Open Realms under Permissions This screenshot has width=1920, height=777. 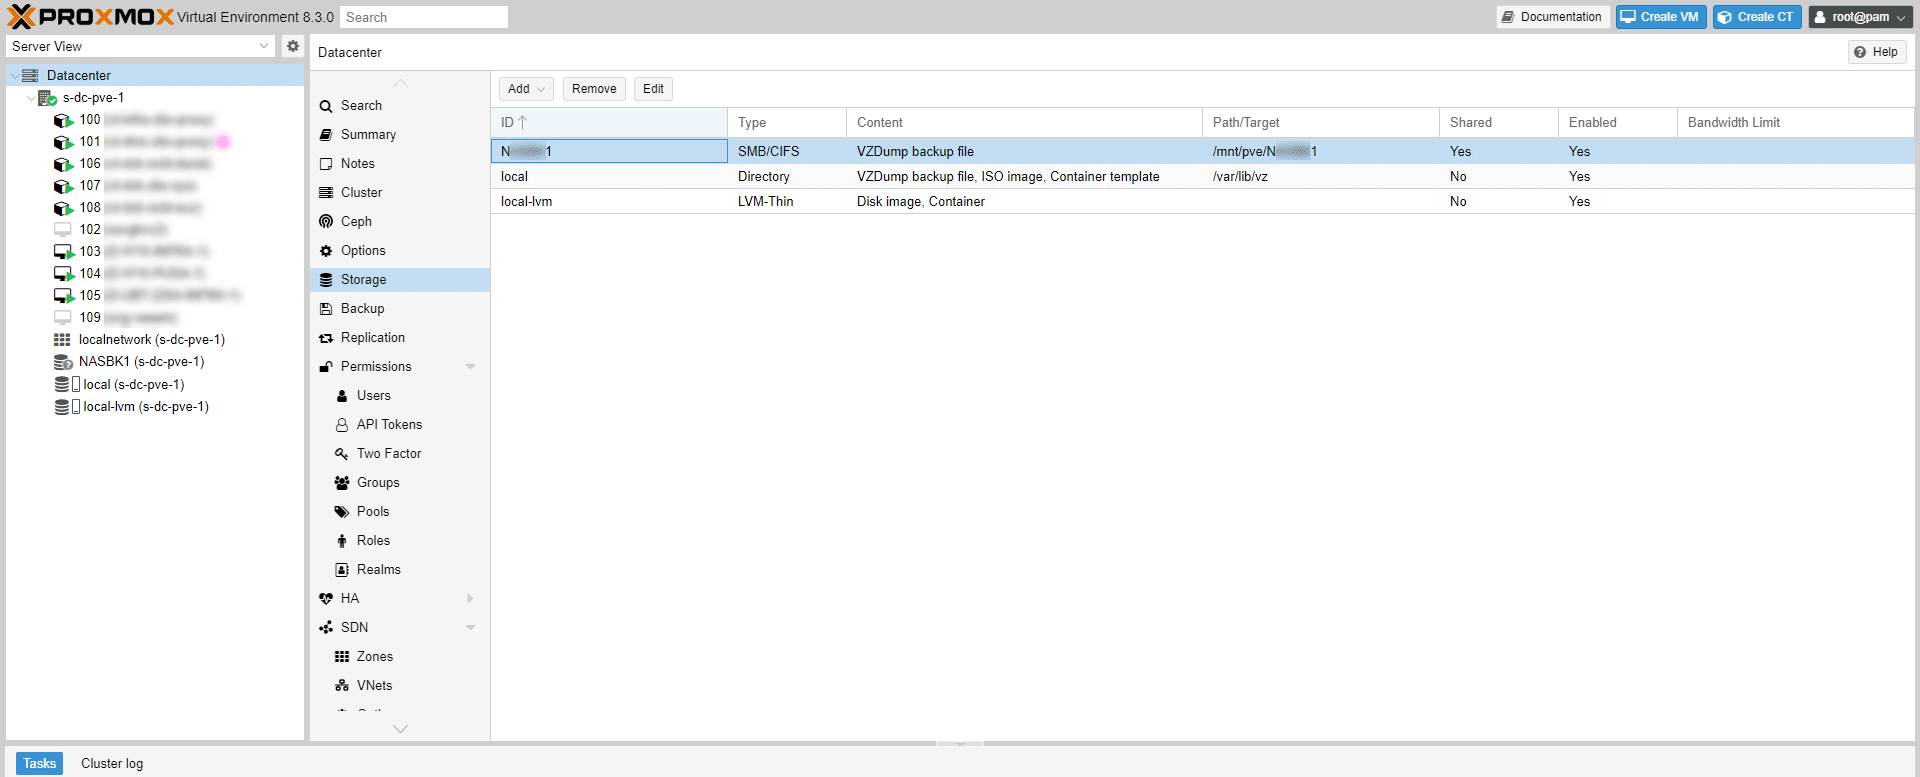pos(400,570)
